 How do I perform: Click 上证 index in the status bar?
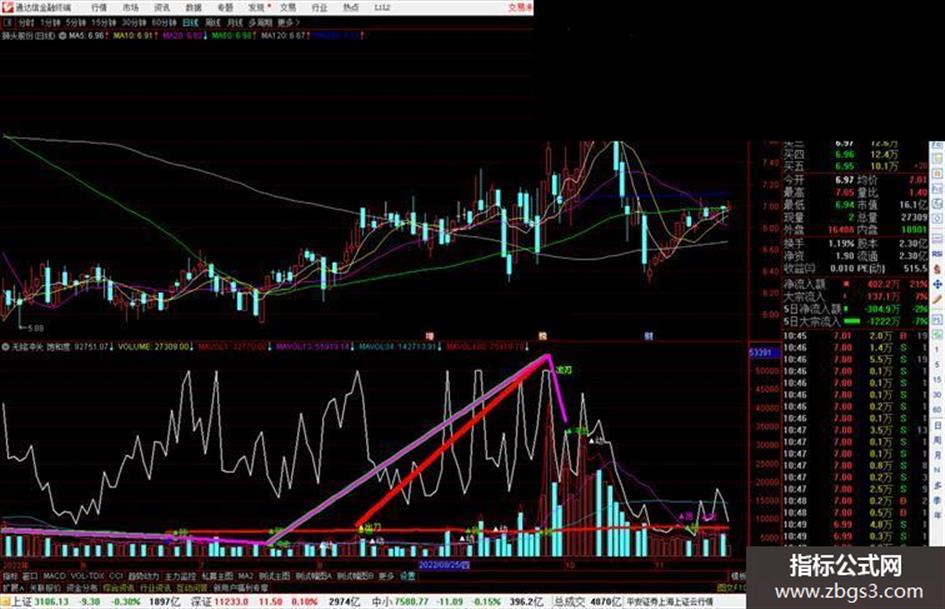tap(21, 602)
